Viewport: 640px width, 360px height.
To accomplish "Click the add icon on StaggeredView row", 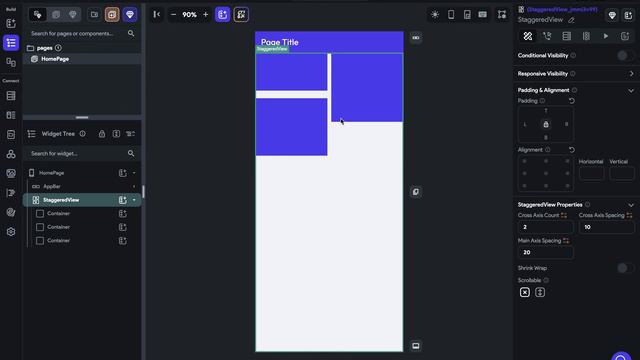I will pos(122,200).
